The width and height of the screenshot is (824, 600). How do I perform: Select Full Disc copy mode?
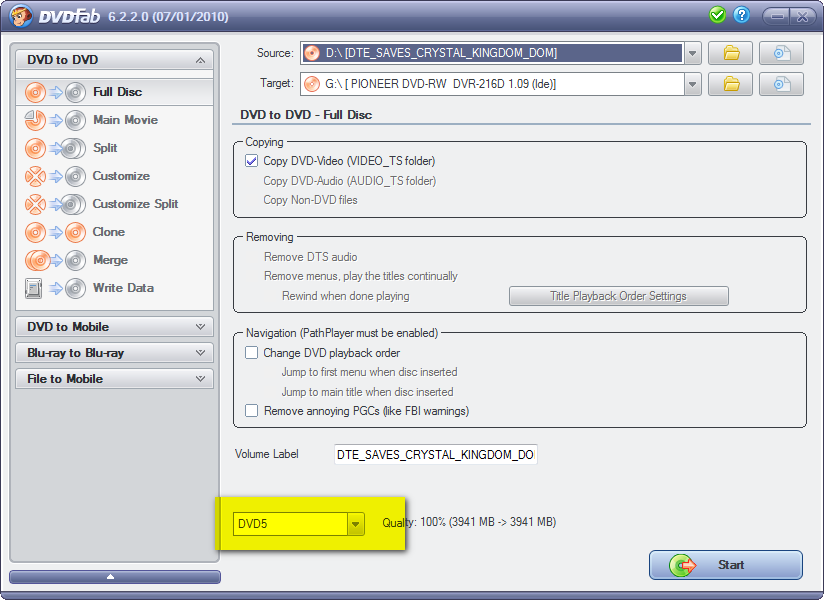click(115, 92)
